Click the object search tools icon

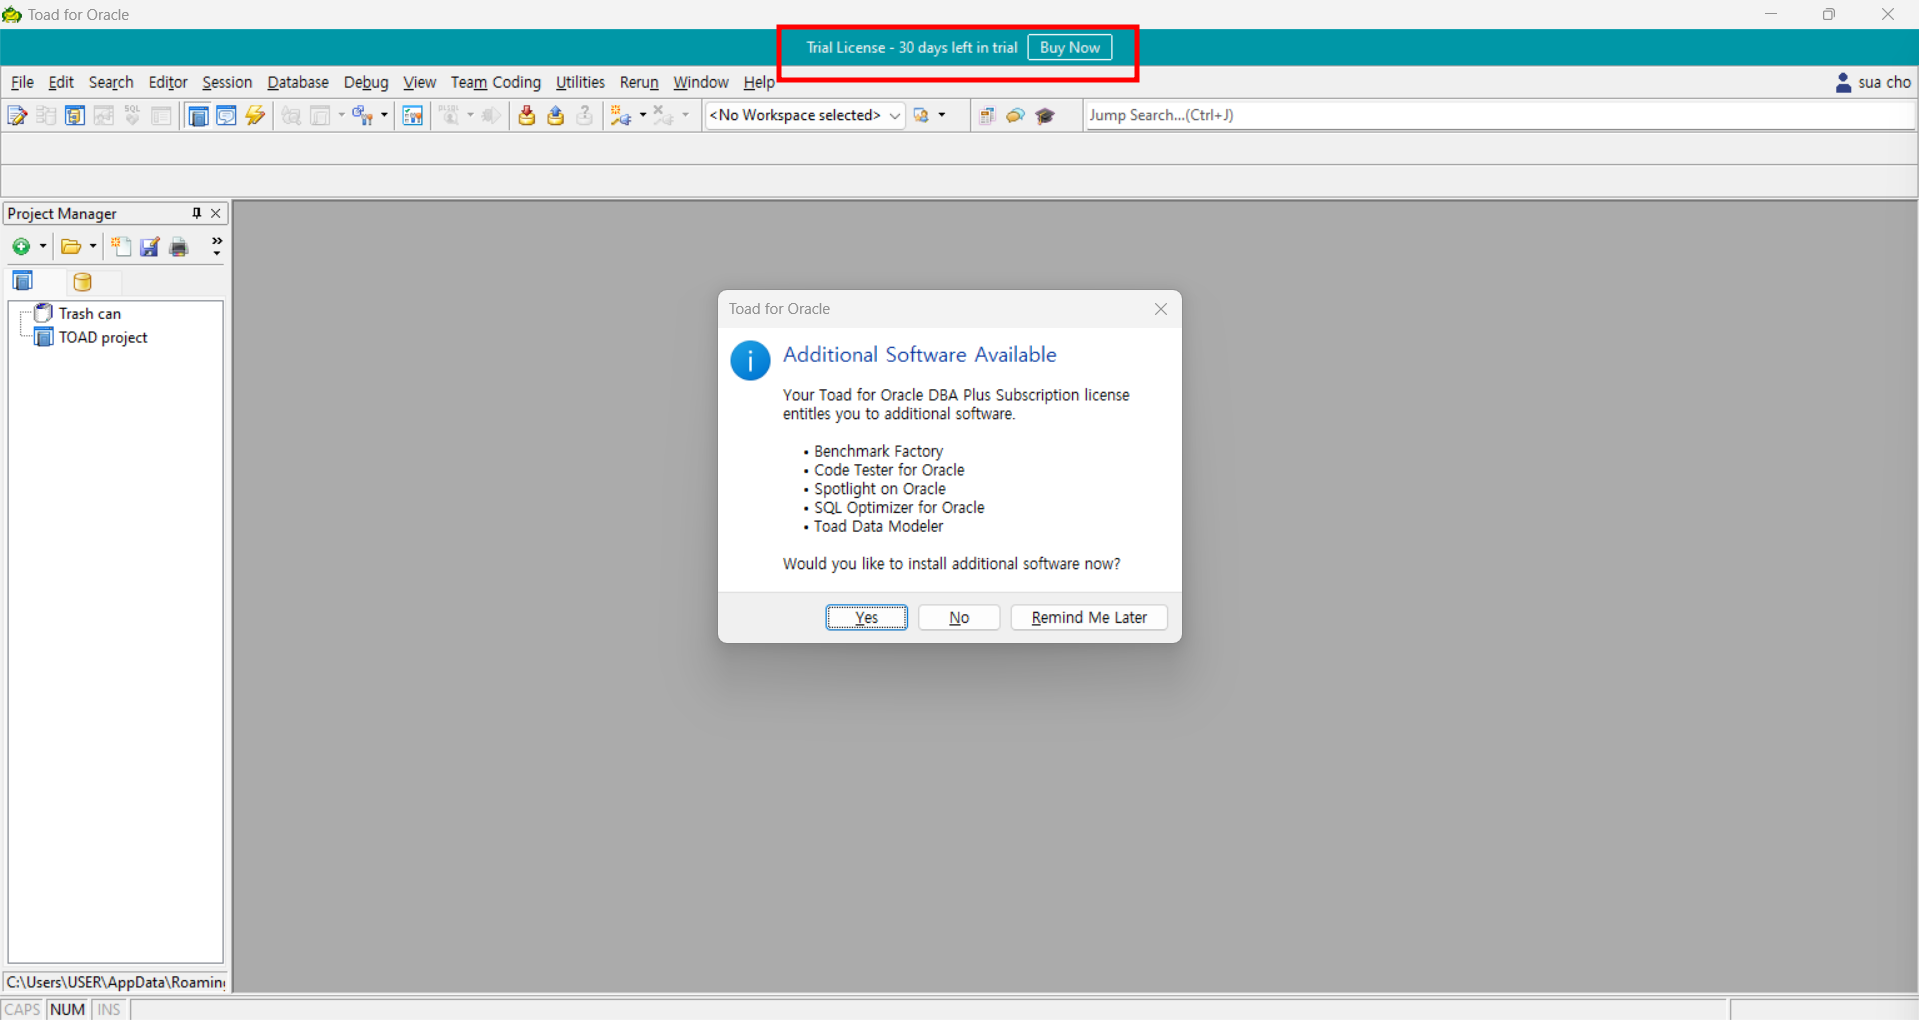coord(362,116)
